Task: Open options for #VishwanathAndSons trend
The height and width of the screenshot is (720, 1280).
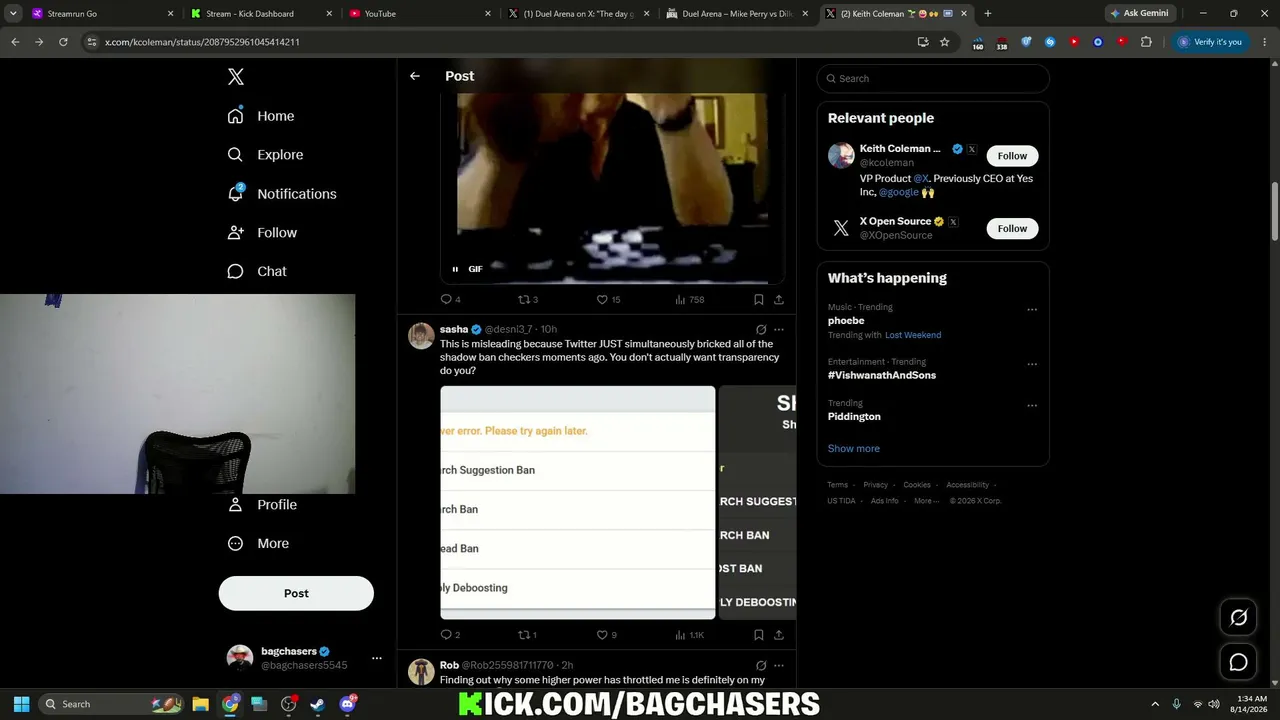Action: point(1032,364)
